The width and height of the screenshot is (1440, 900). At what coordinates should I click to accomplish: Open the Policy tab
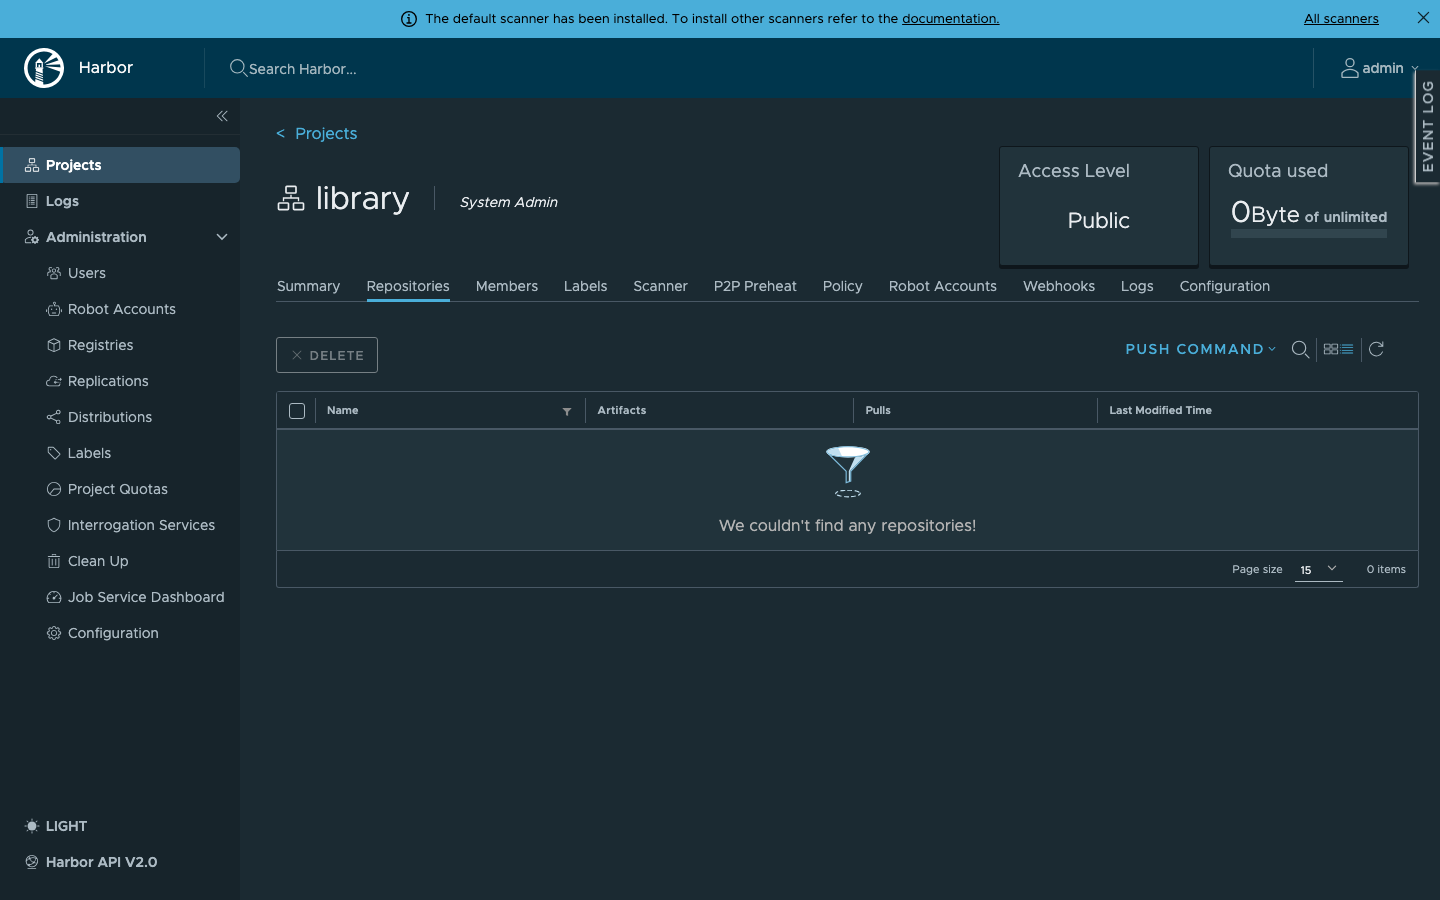[843, 286]
